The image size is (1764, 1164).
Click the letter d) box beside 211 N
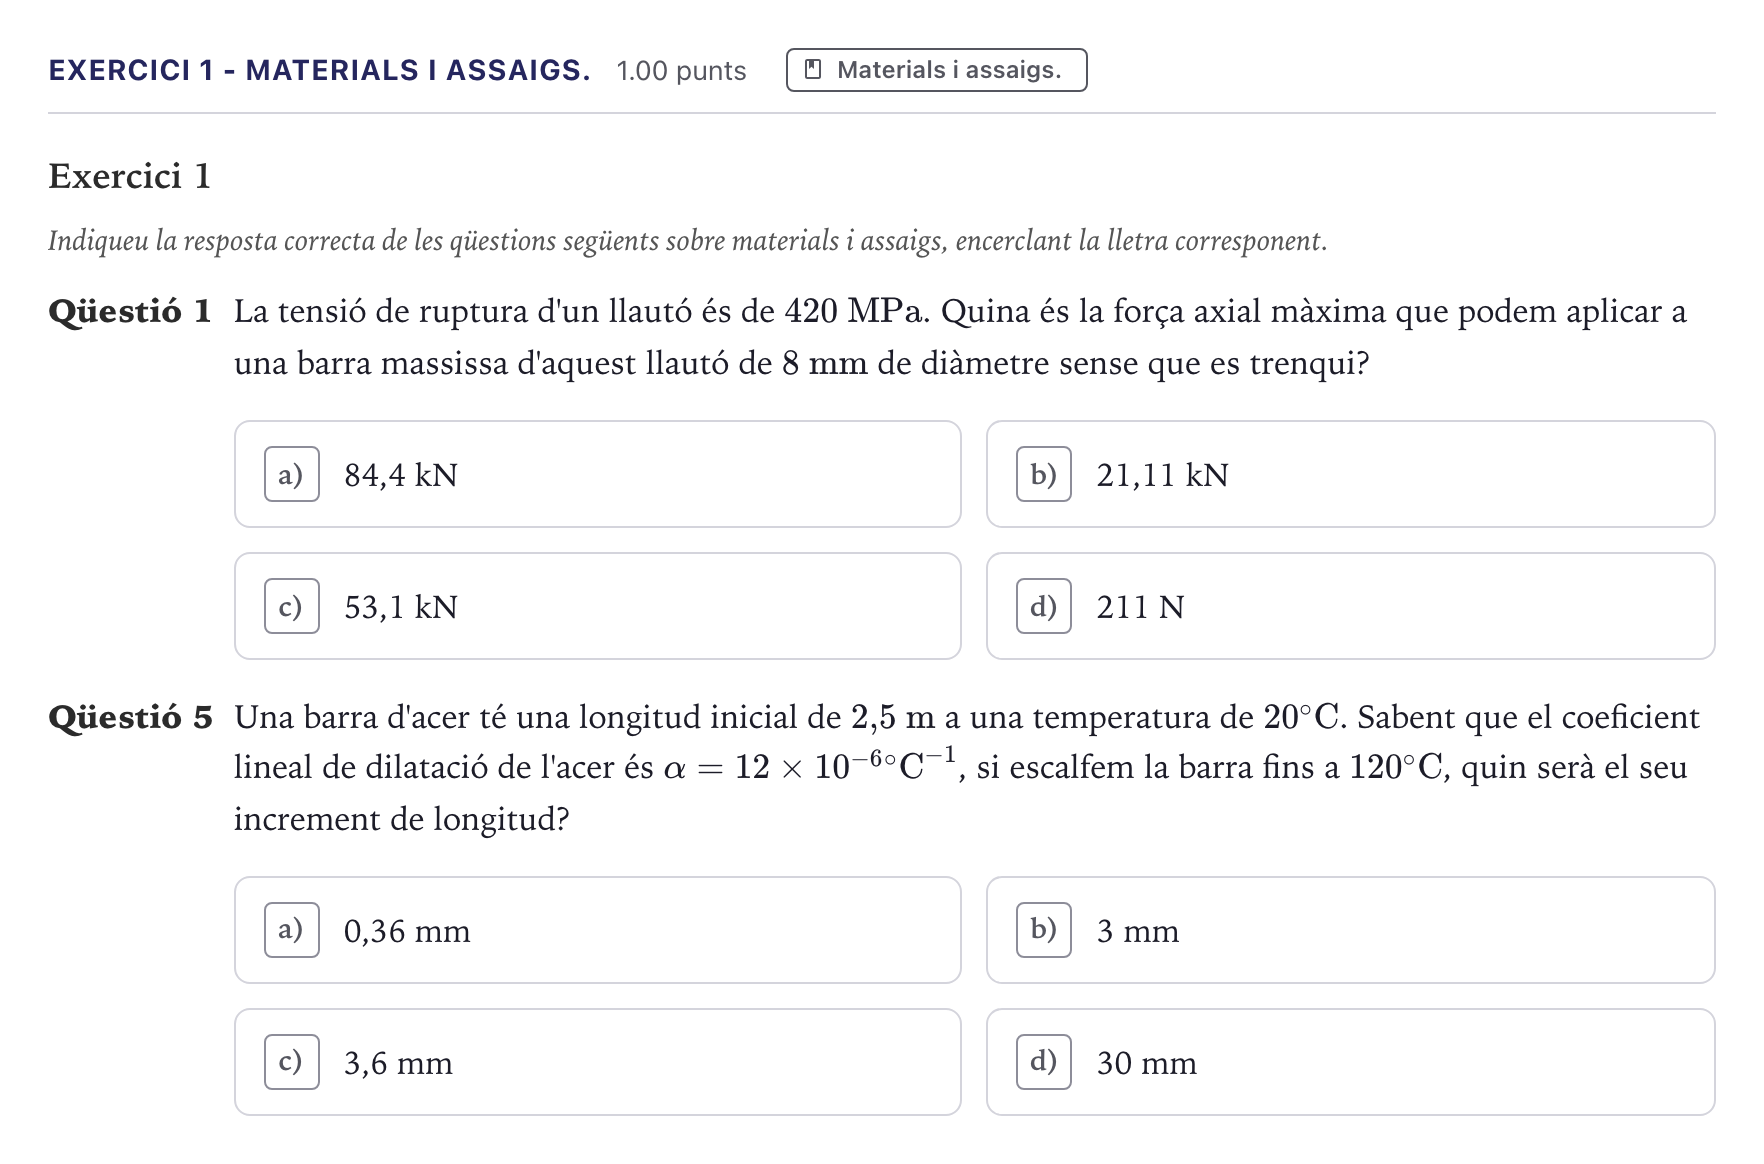(1044, 606)
